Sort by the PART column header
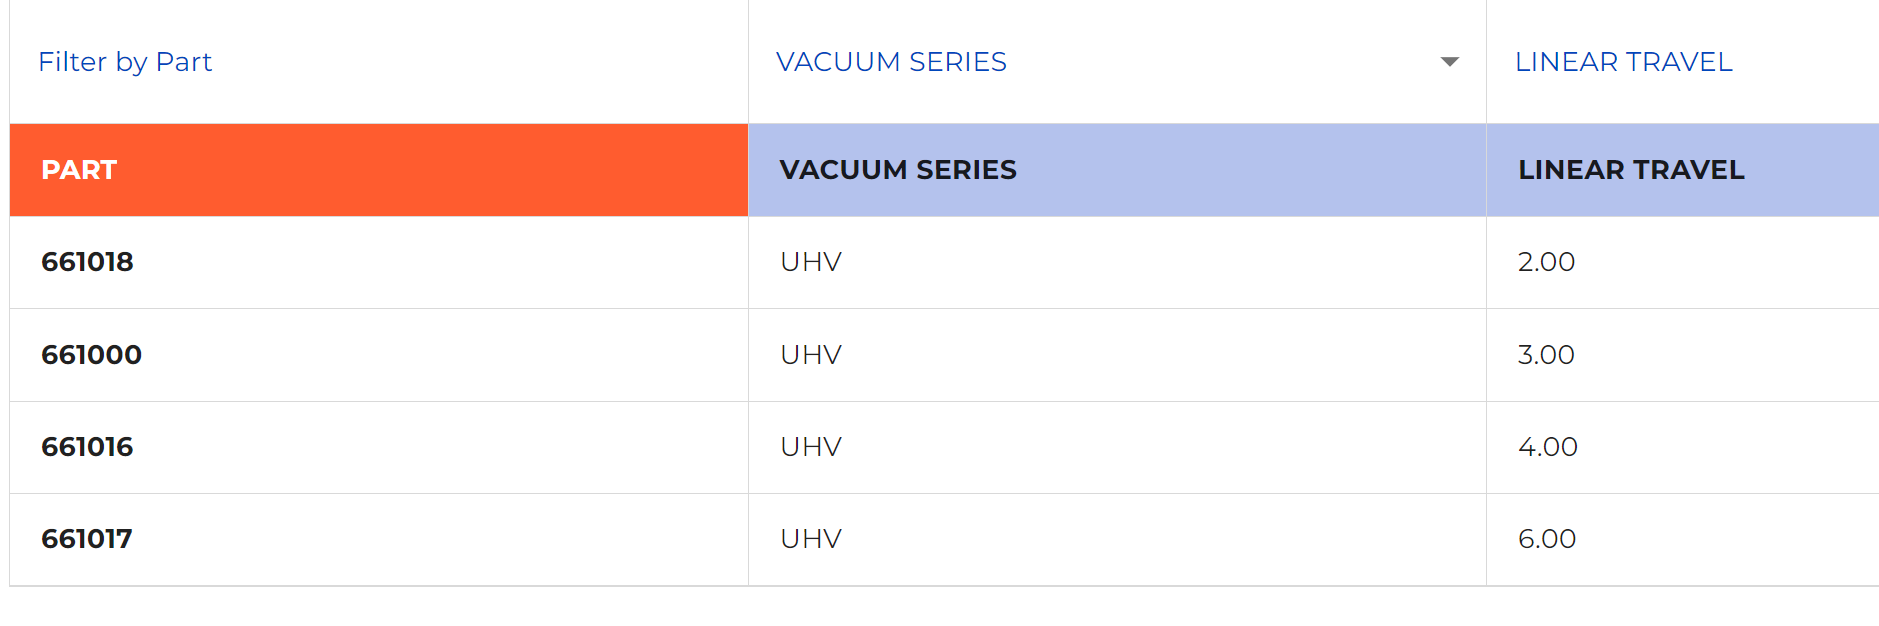 79,170
